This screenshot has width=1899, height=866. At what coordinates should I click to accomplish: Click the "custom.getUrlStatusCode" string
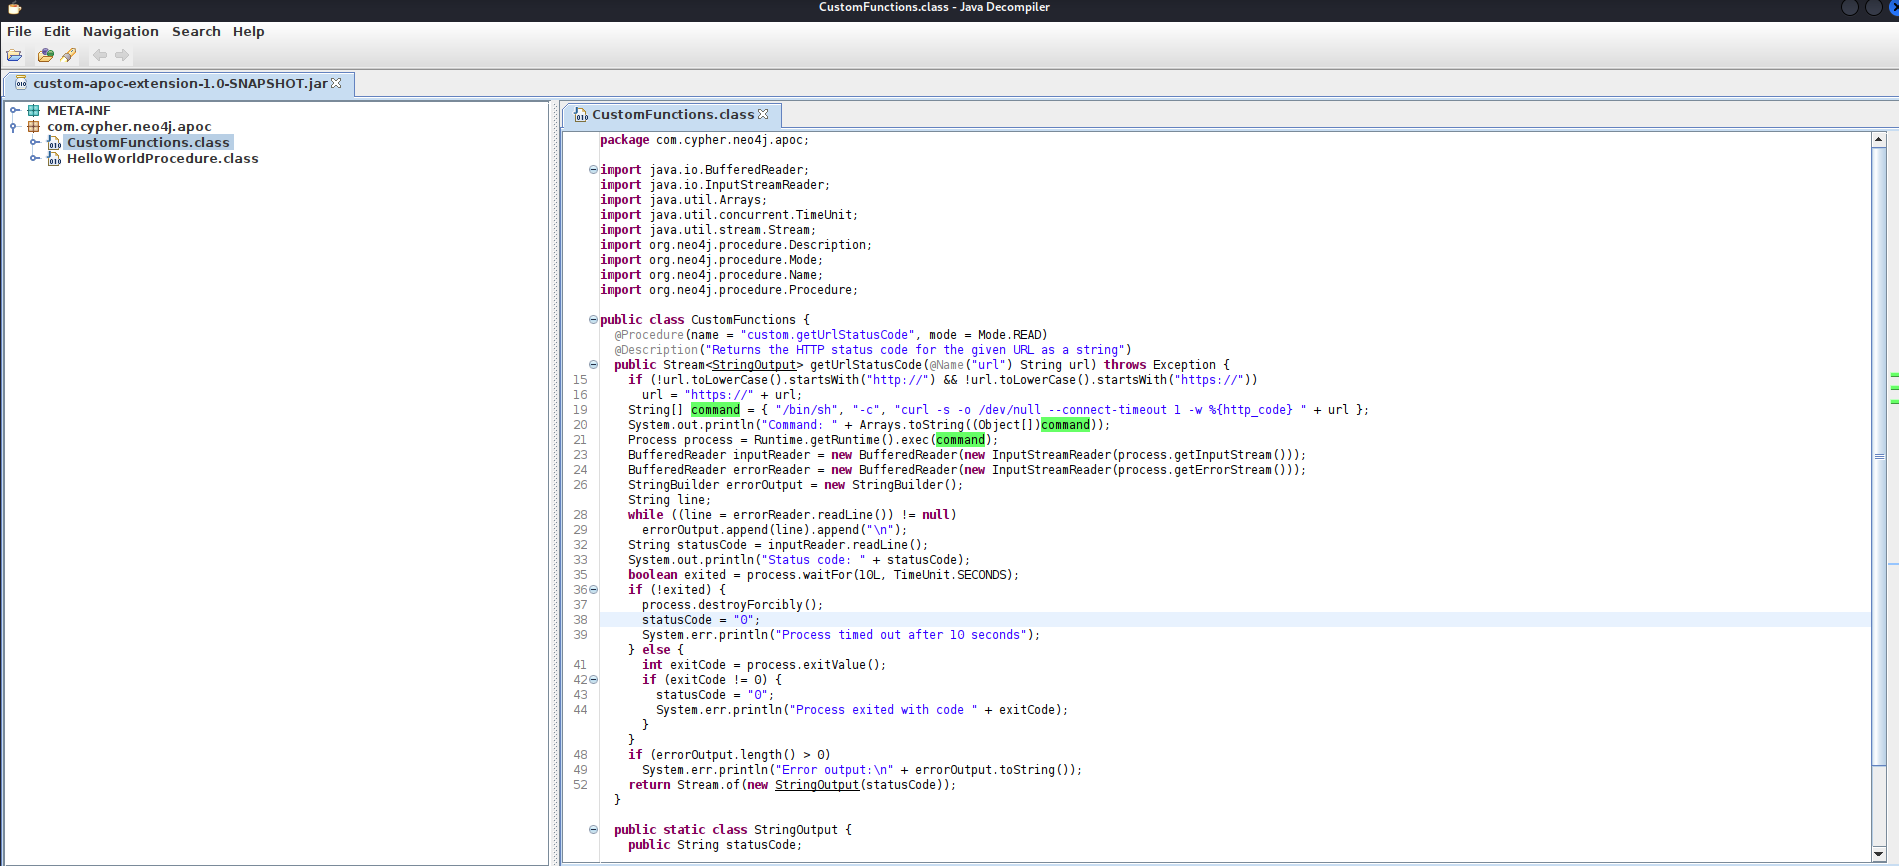click(828, 335)
